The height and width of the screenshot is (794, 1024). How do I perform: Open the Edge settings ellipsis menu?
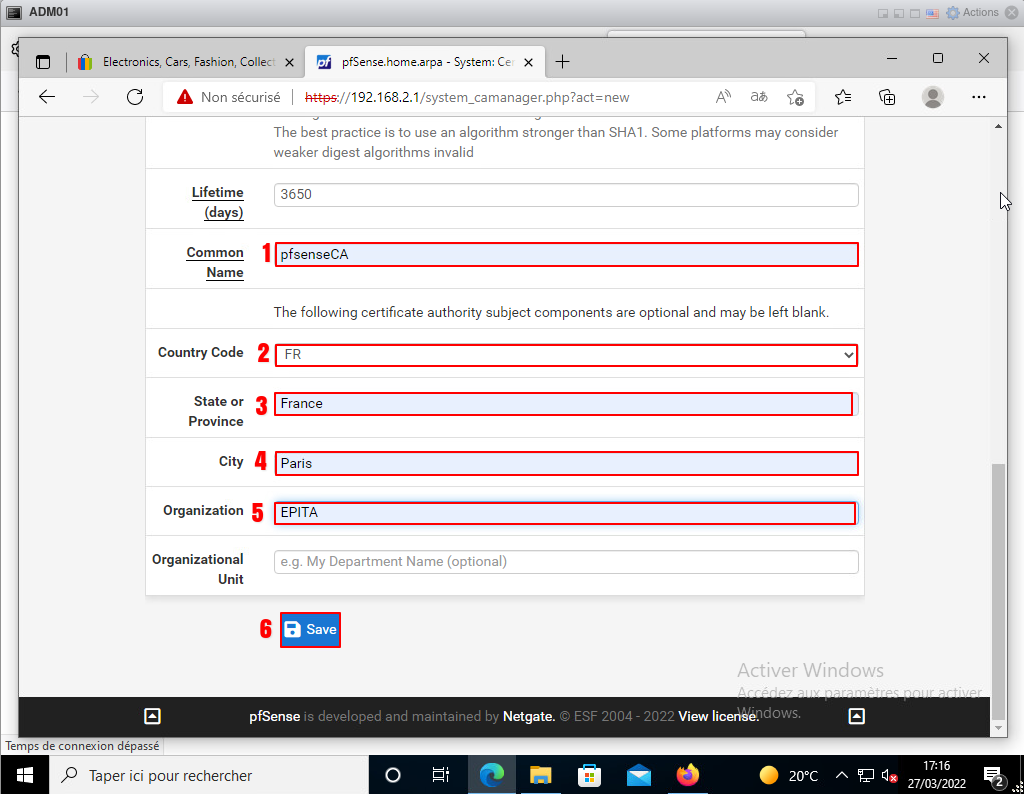click(x=979, y=97)
